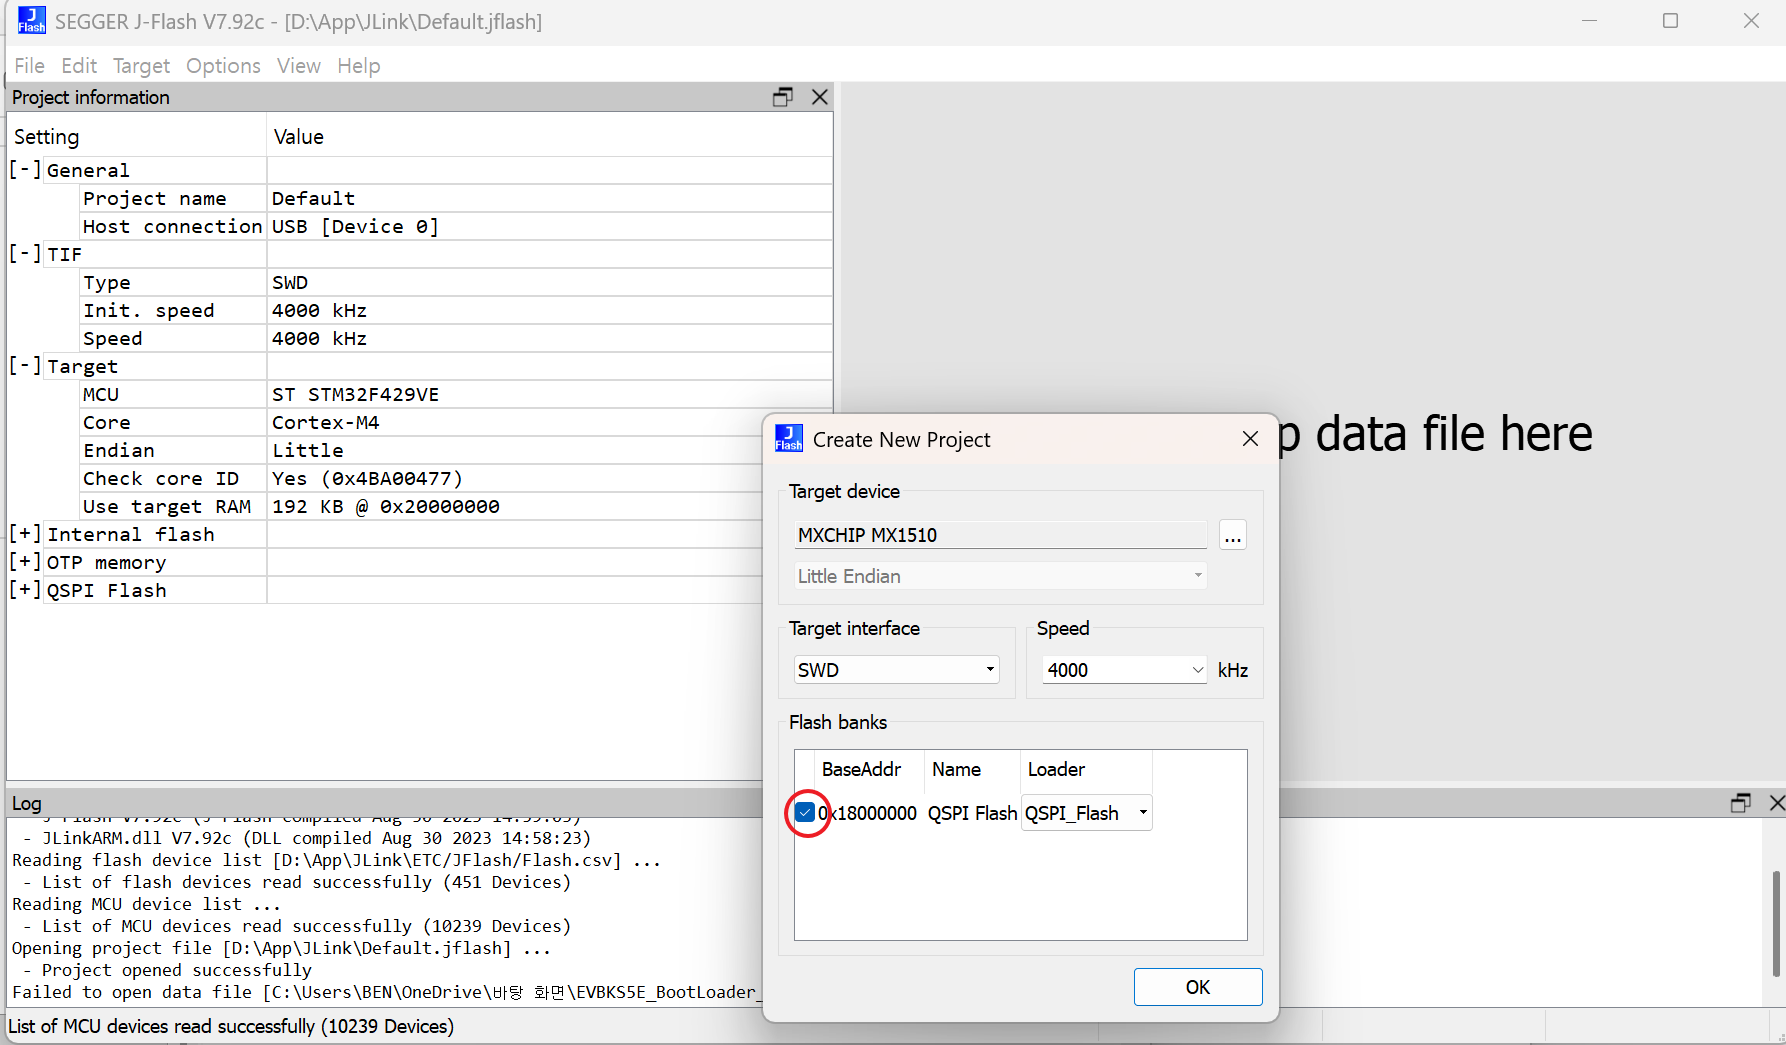This screenshot has height=1045, width=1786.
Task: Expand the OTP memory settings group
Action: click(x=25, y=562)
